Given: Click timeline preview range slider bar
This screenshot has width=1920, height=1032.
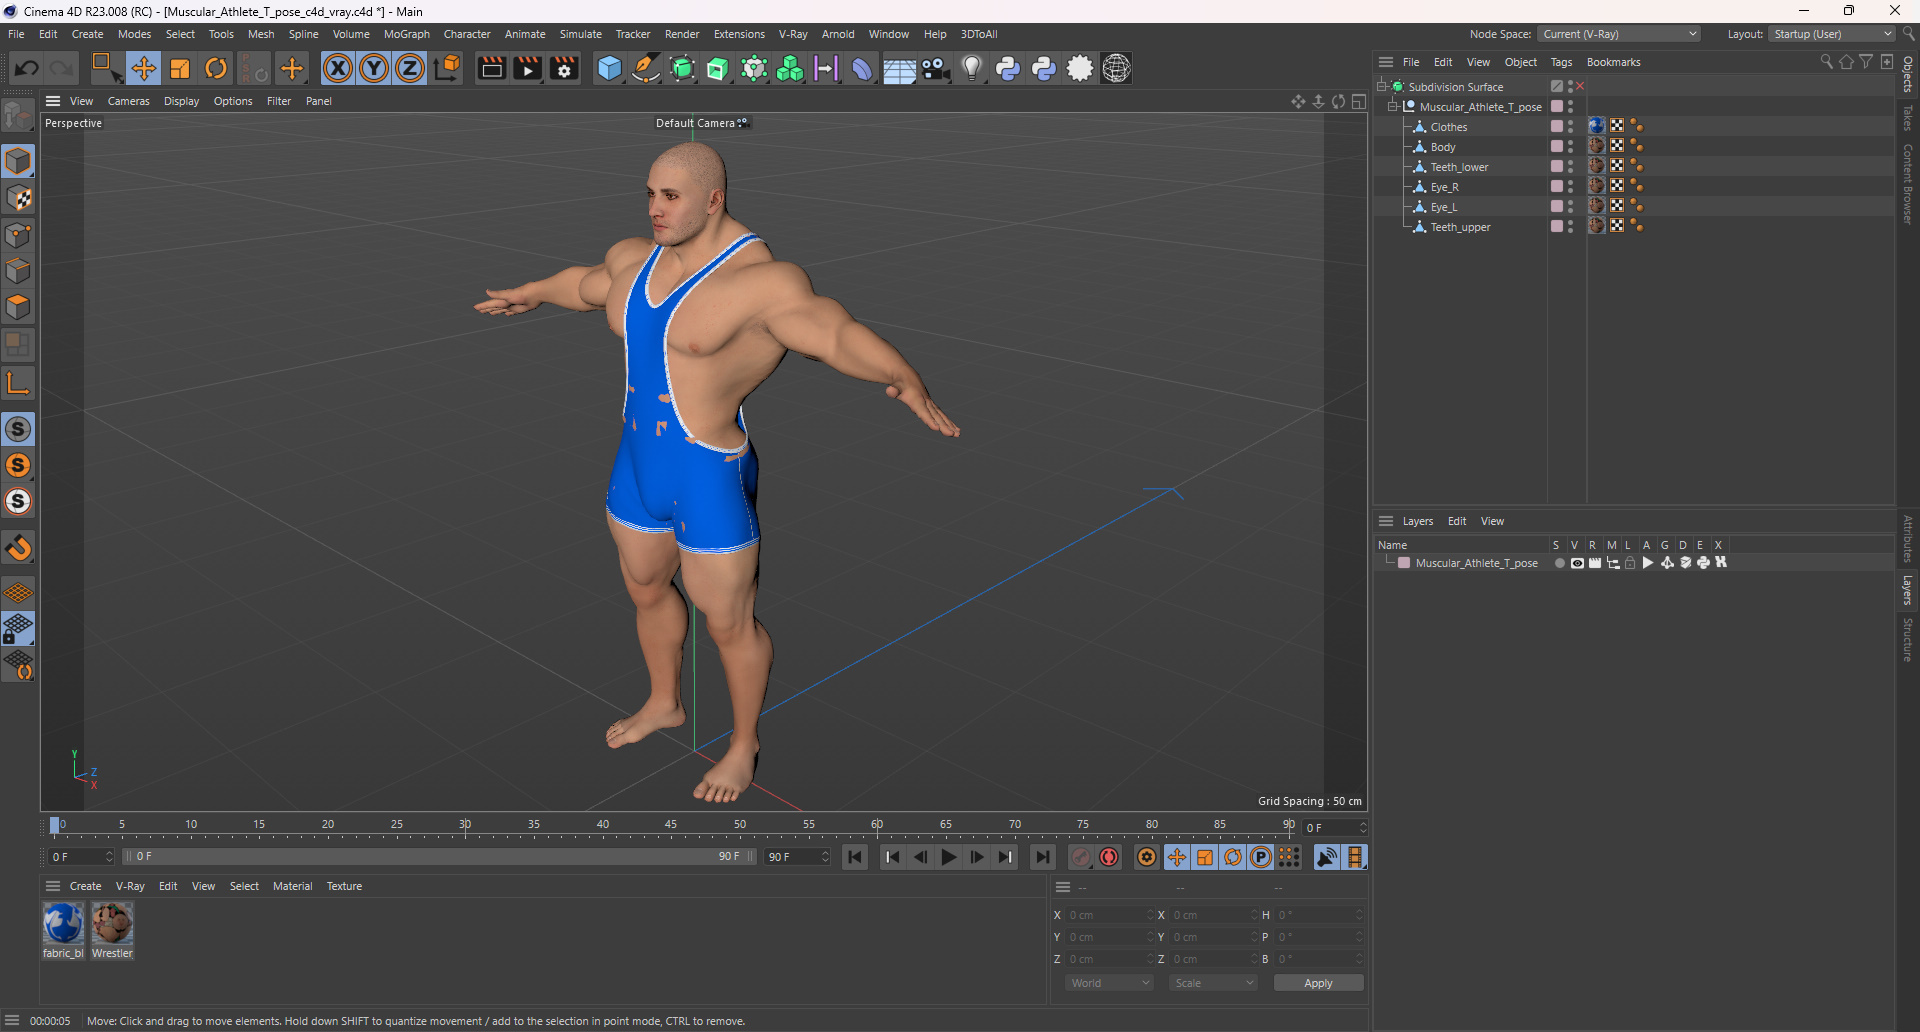Looking at the screenshot, I should (x=438, y=857).
